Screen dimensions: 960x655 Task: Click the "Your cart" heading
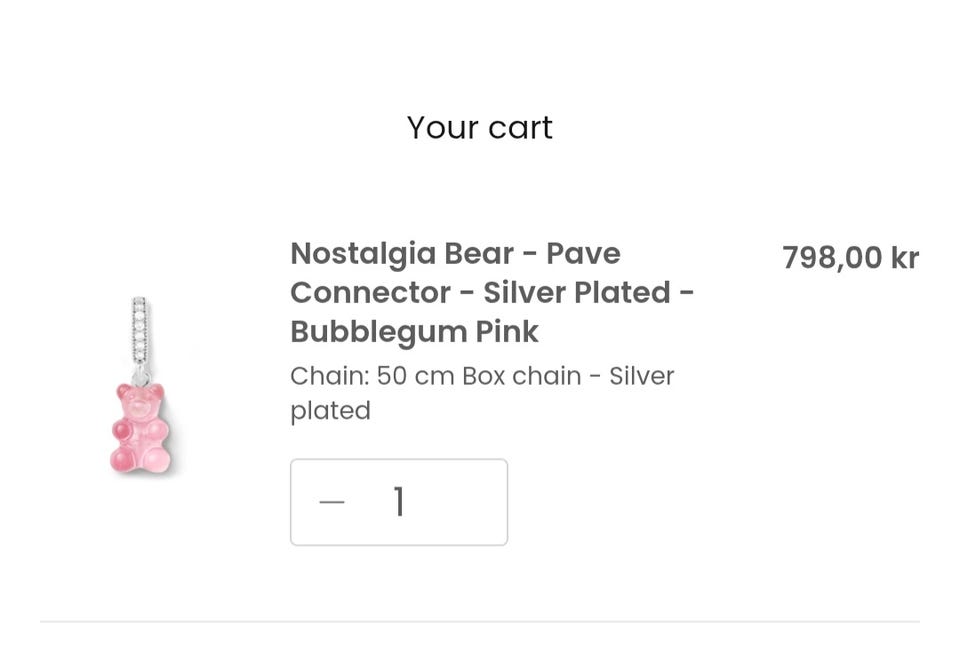(x=479, y=128)
